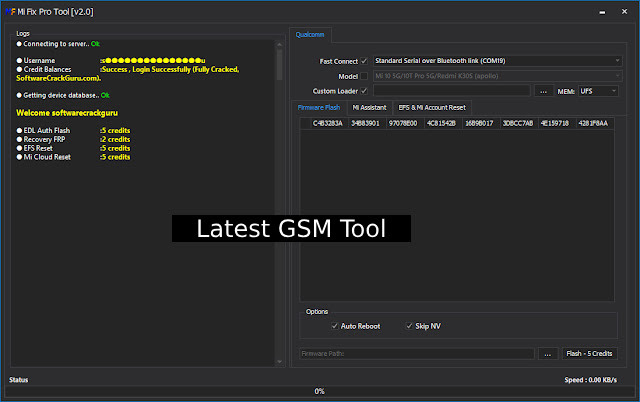640x402 pixels.
Task: Click the Mi Fix Pro Tool logo icon
Action: (10, 12)
